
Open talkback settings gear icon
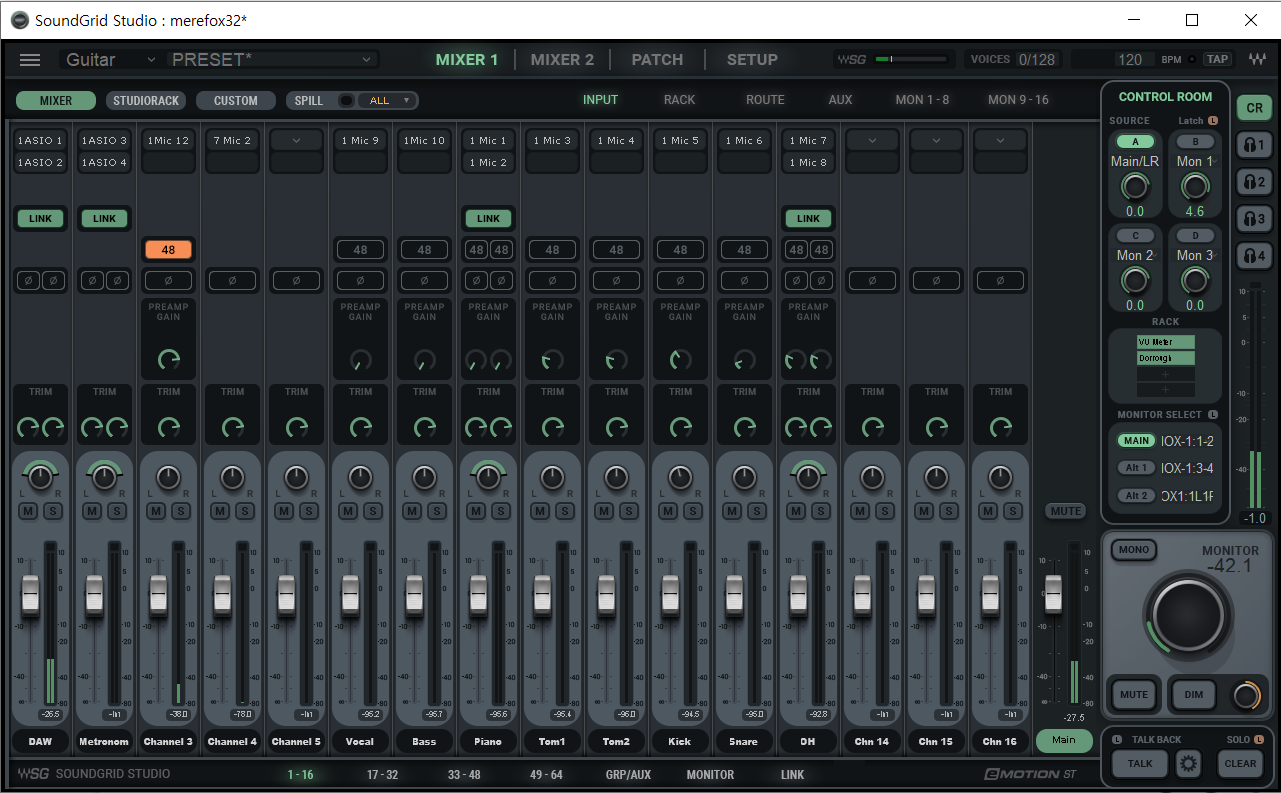click(x=1188, y=764)
